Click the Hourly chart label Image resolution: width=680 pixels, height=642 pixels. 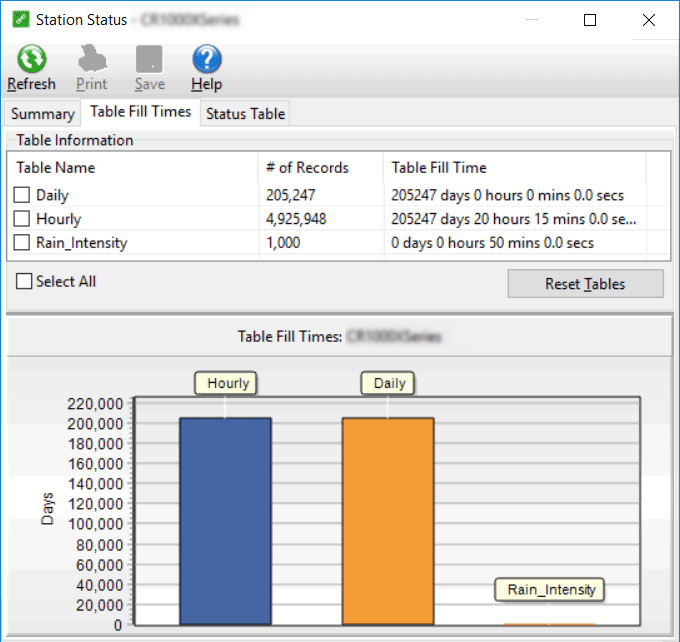[x=226, y=383]
